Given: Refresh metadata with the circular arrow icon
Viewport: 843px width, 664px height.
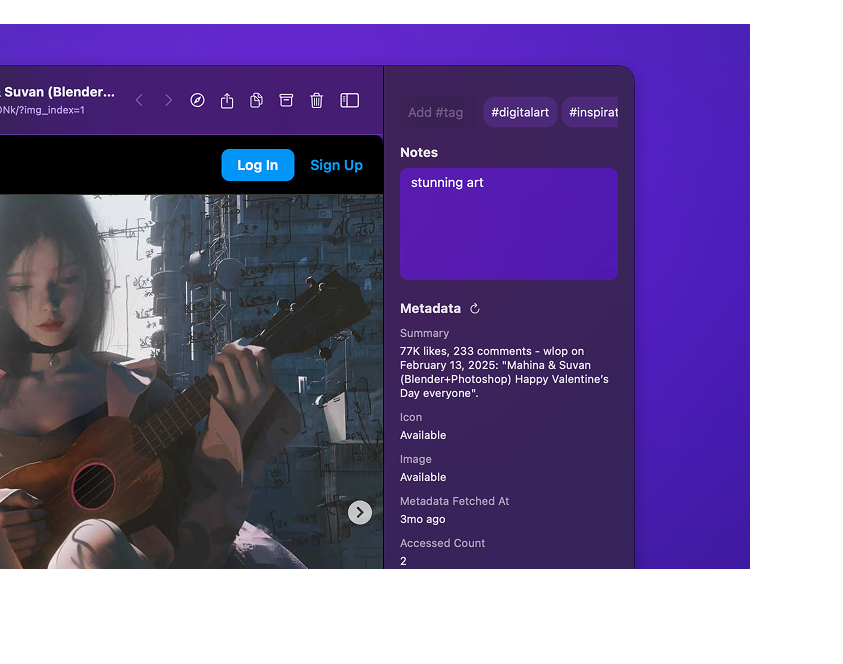Looking at the screenshot, I should pyautogui.click(x=475, y=309).
